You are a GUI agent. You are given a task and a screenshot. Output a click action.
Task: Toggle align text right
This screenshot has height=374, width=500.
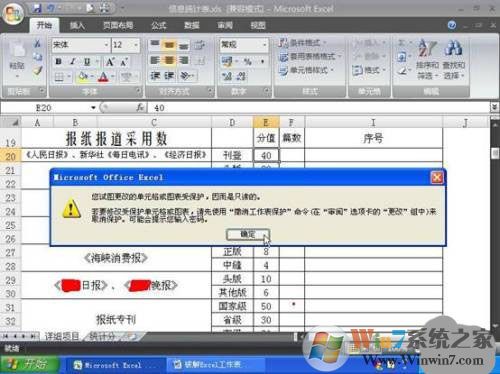coord(184,60)
